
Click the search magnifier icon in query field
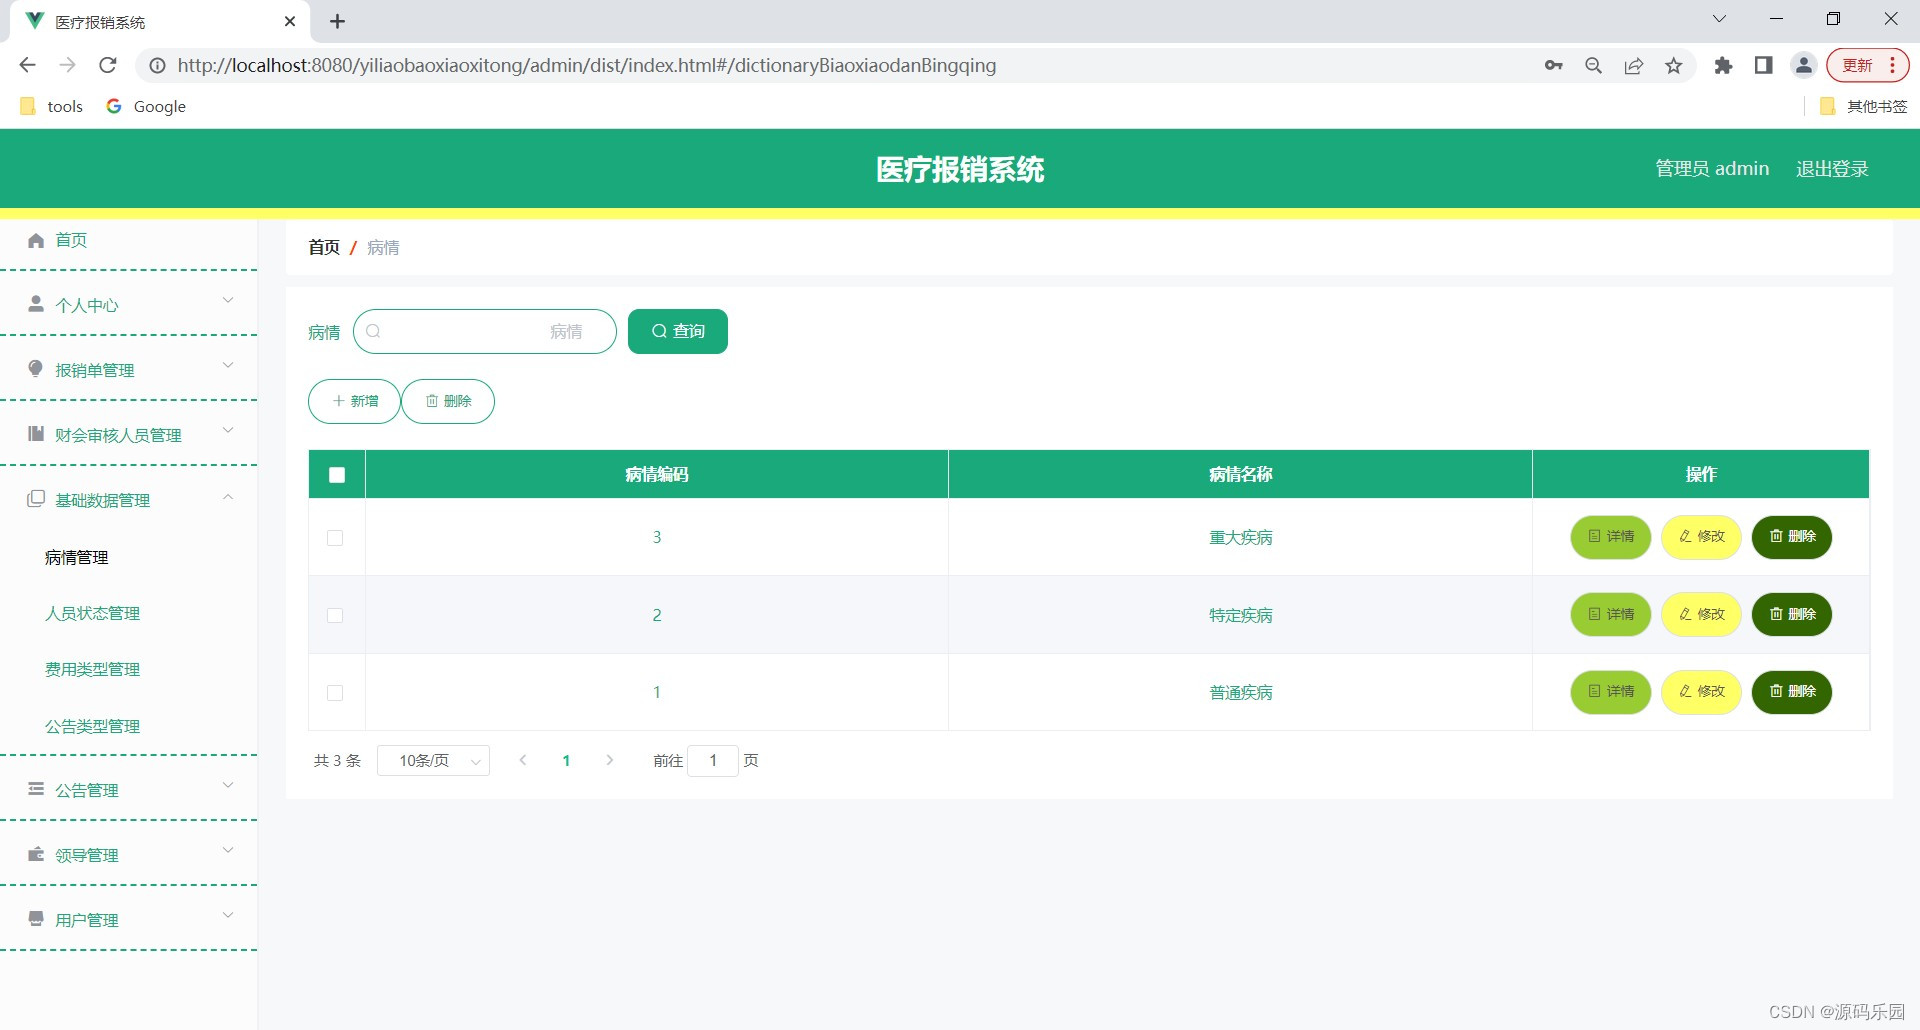[x=373, y=331]
